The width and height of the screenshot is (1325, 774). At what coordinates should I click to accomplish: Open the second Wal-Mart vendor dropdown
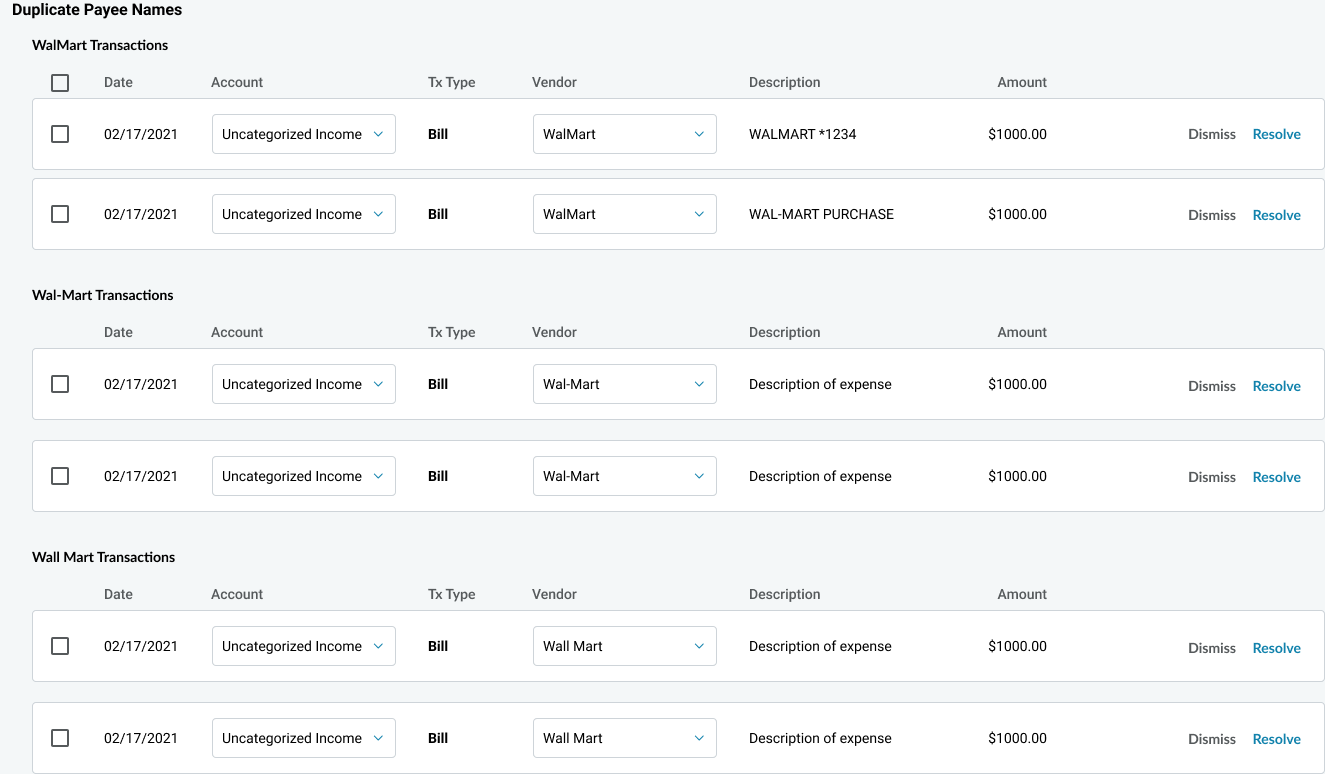click(x=625, y=476)
